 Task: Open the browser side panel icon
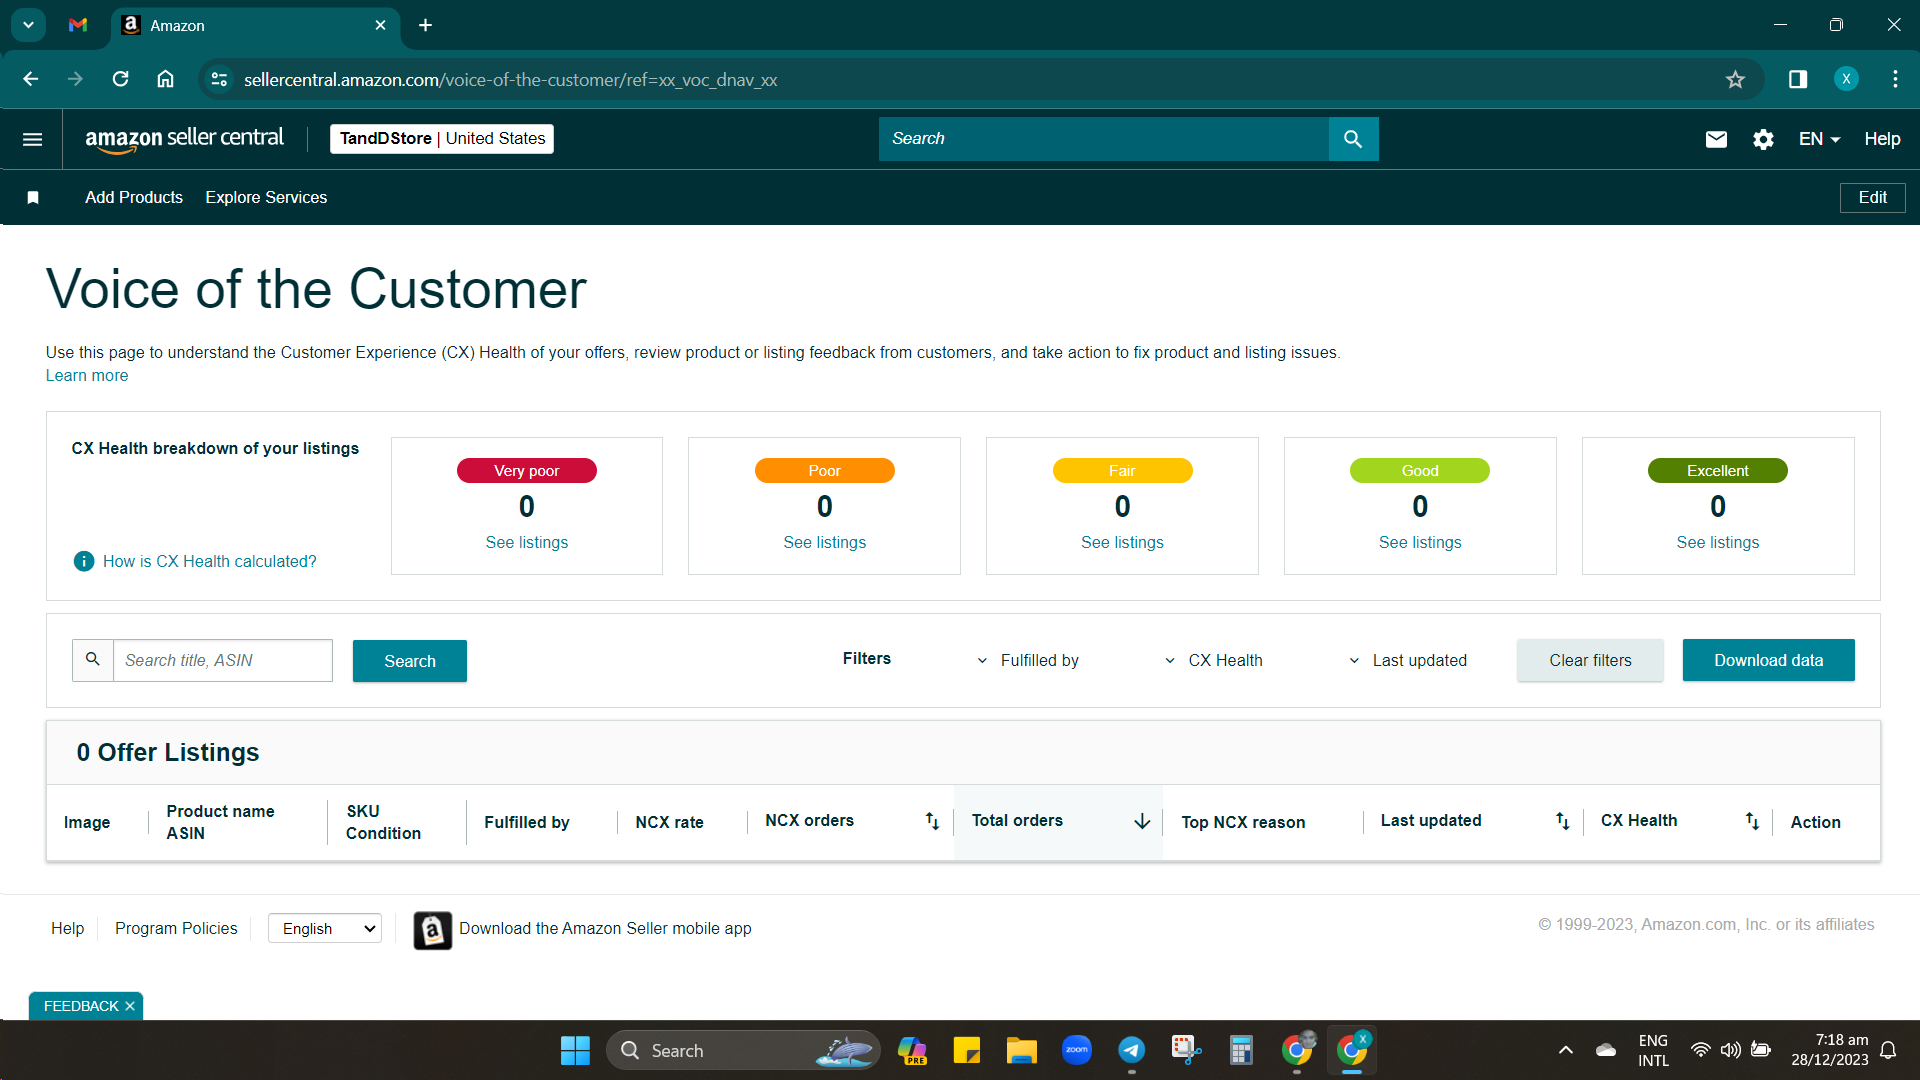1798,80
